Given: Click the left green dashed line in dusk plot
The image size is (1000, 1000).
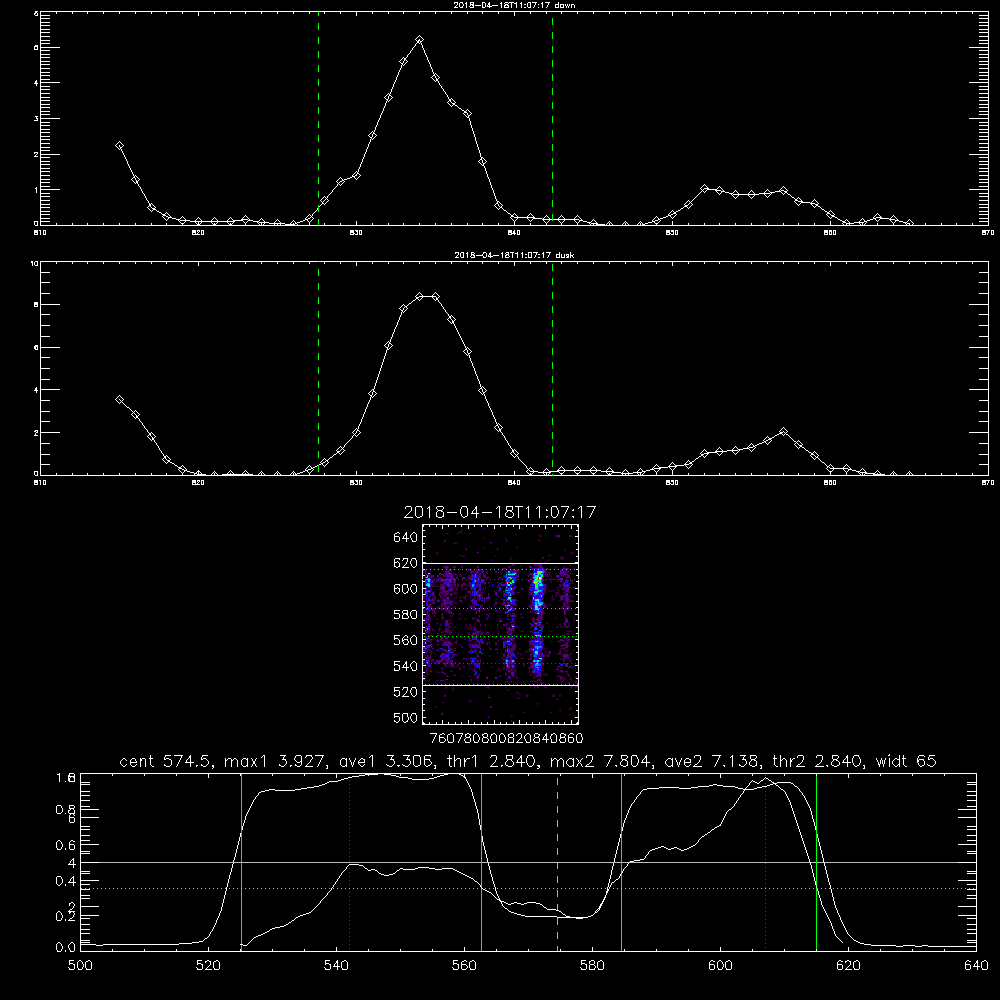Looking at the screenshot, I should click(318, 368).
